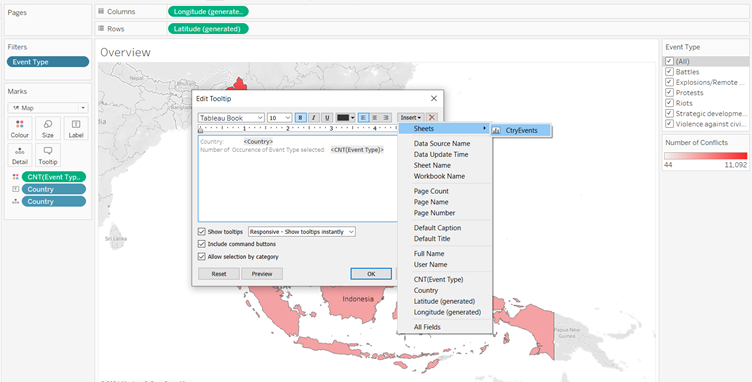
Task: Open the Detail marks card
Action: pyautogui.click(x=20, y=155)
